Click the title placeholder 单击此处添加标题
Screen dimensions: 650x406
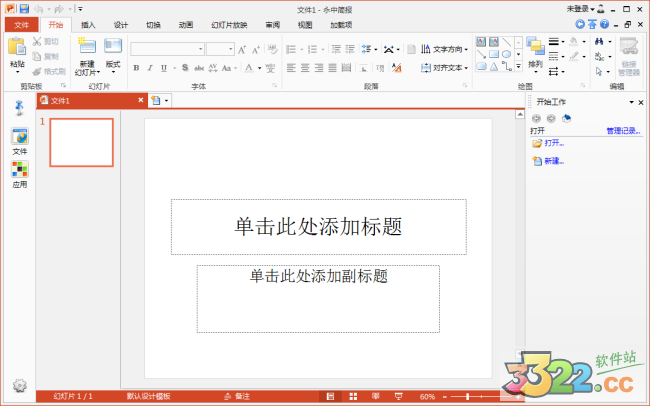click(x=318, y=227)
